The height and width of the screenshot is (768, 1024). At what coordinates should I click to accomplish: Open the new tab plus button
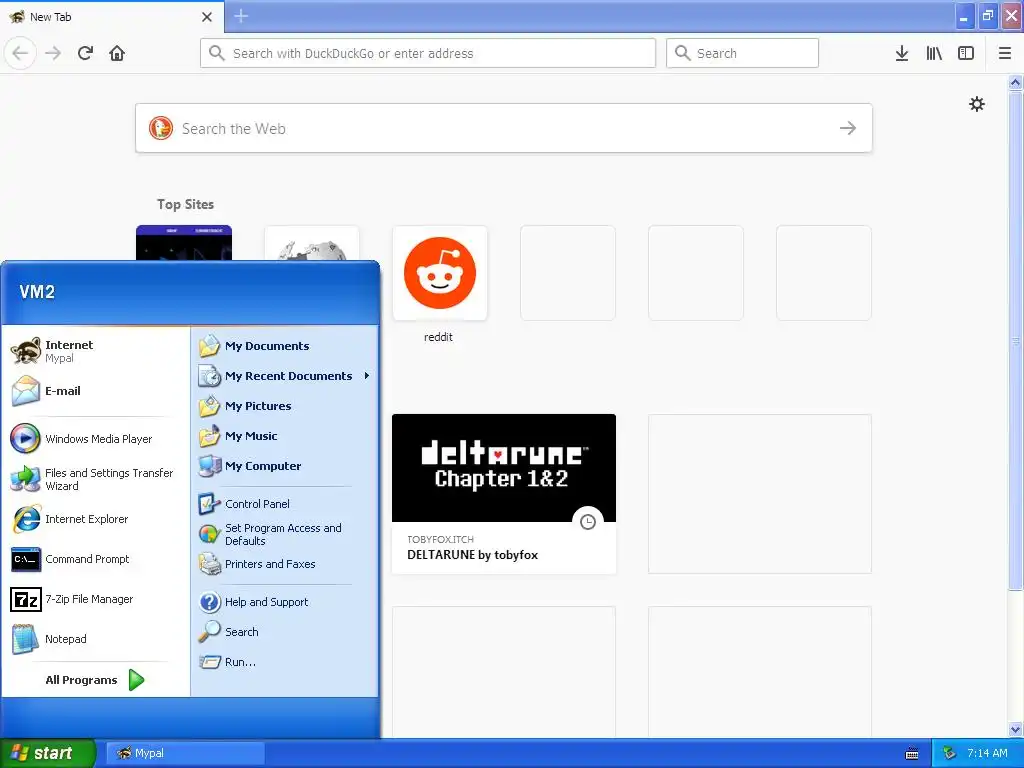241,16
